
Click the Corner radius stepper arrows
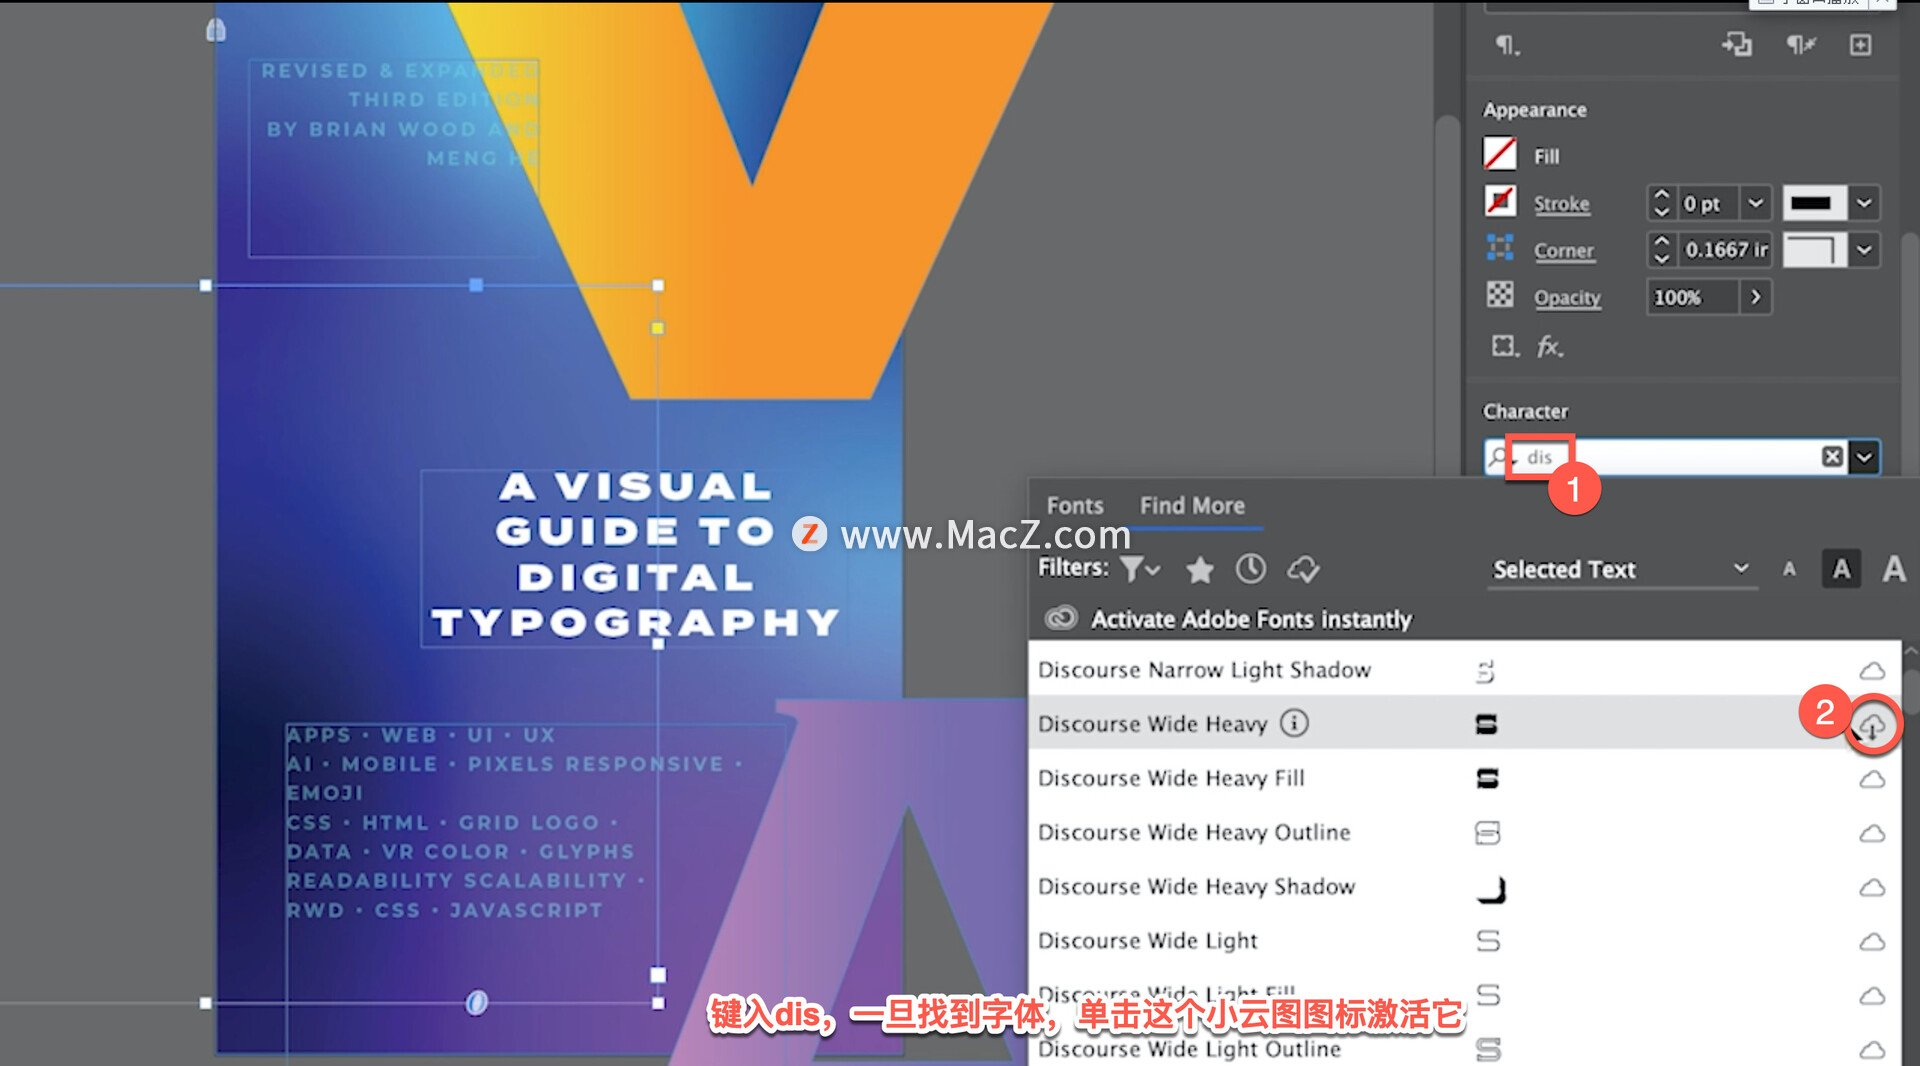coord(1661,250)
